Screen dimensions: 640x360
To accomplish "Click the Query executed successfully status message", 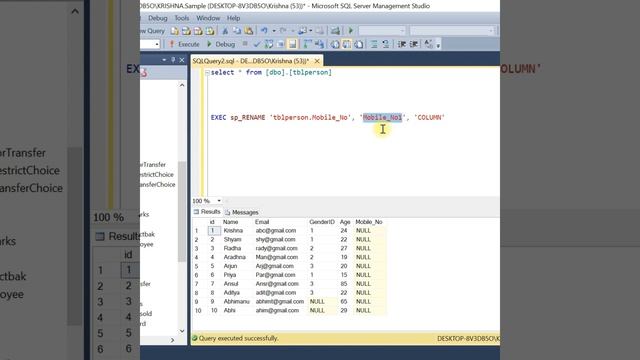I will (238, 338).
